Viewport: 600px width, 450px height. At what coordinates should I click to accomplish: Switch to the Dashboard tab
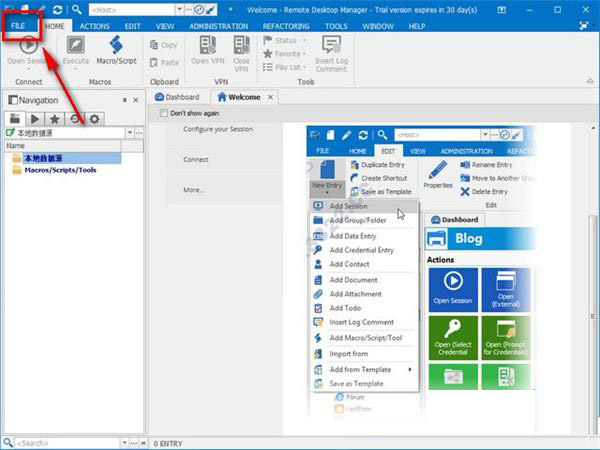tap(177, 97)
